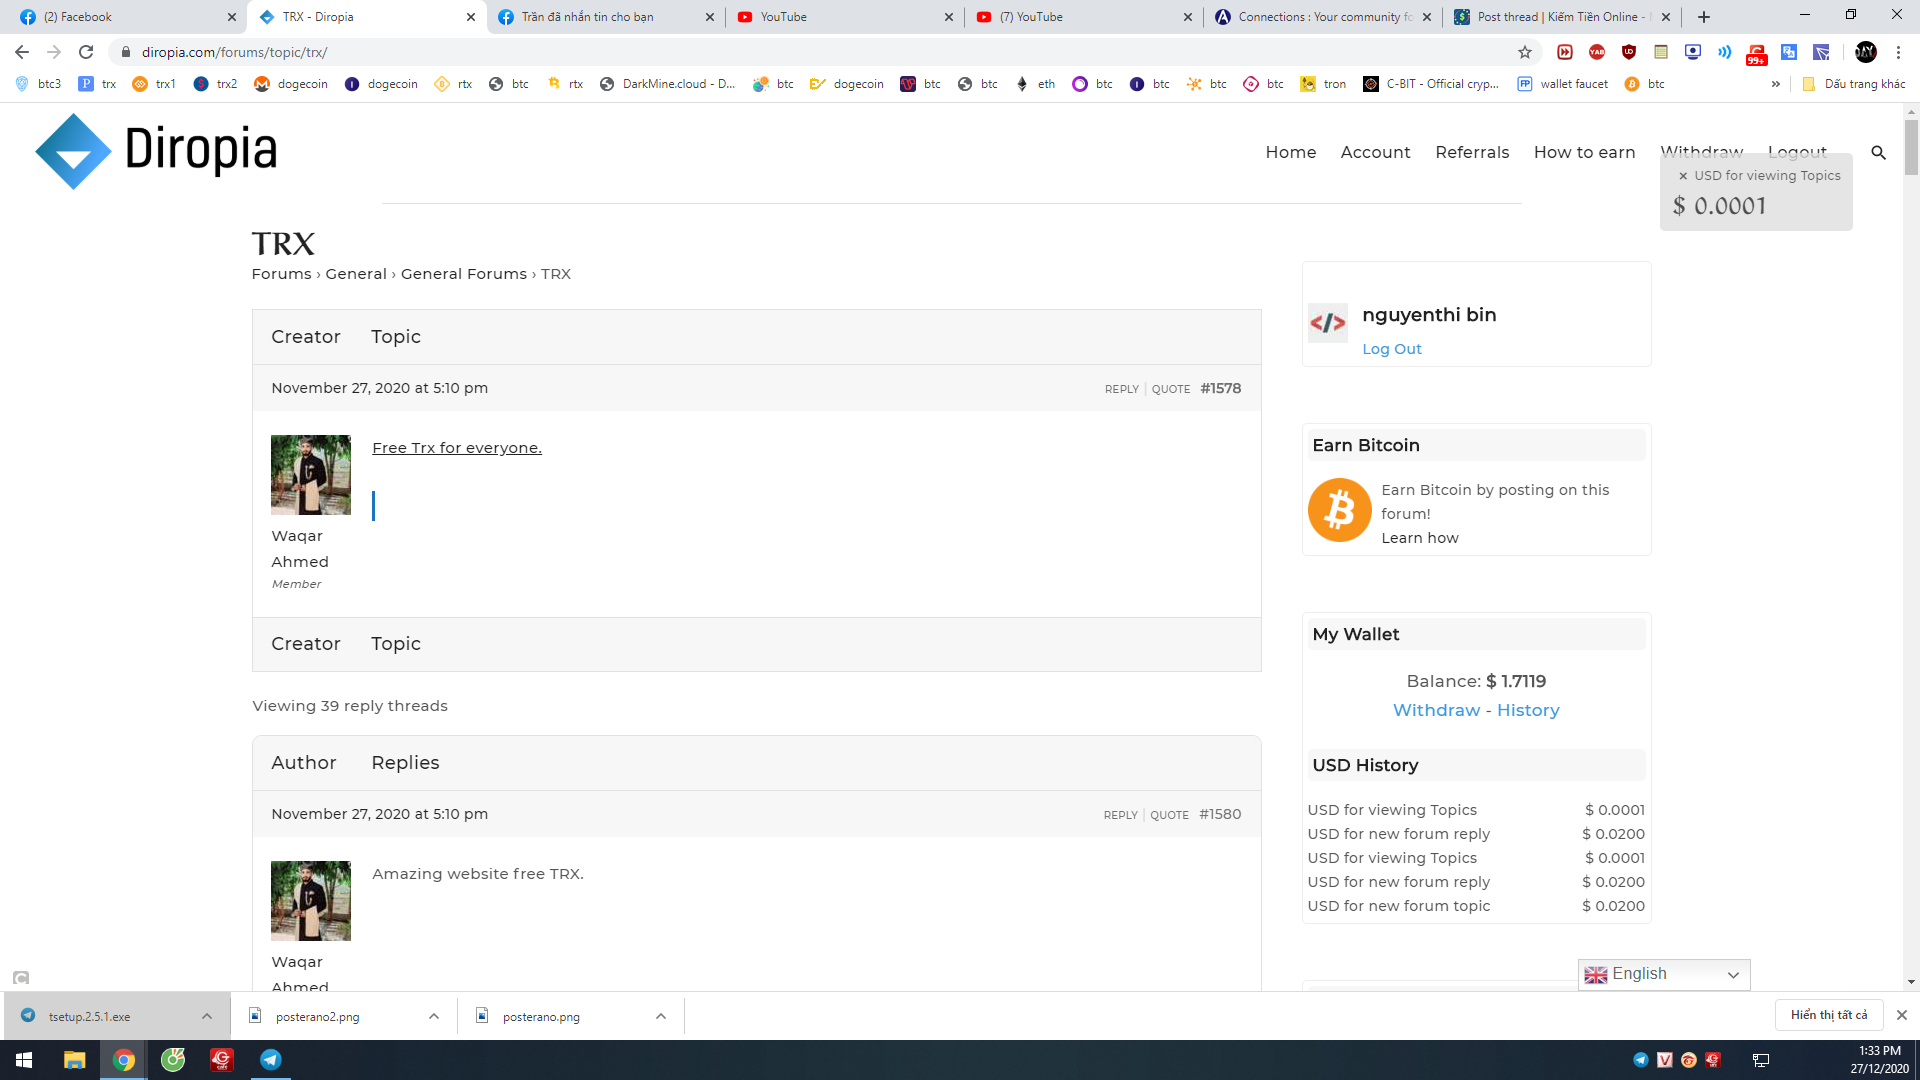1920x1080 pixels.
Task: Click the Chrome profile avatar
Action: pyautogui.click(x=1865, y=52)
